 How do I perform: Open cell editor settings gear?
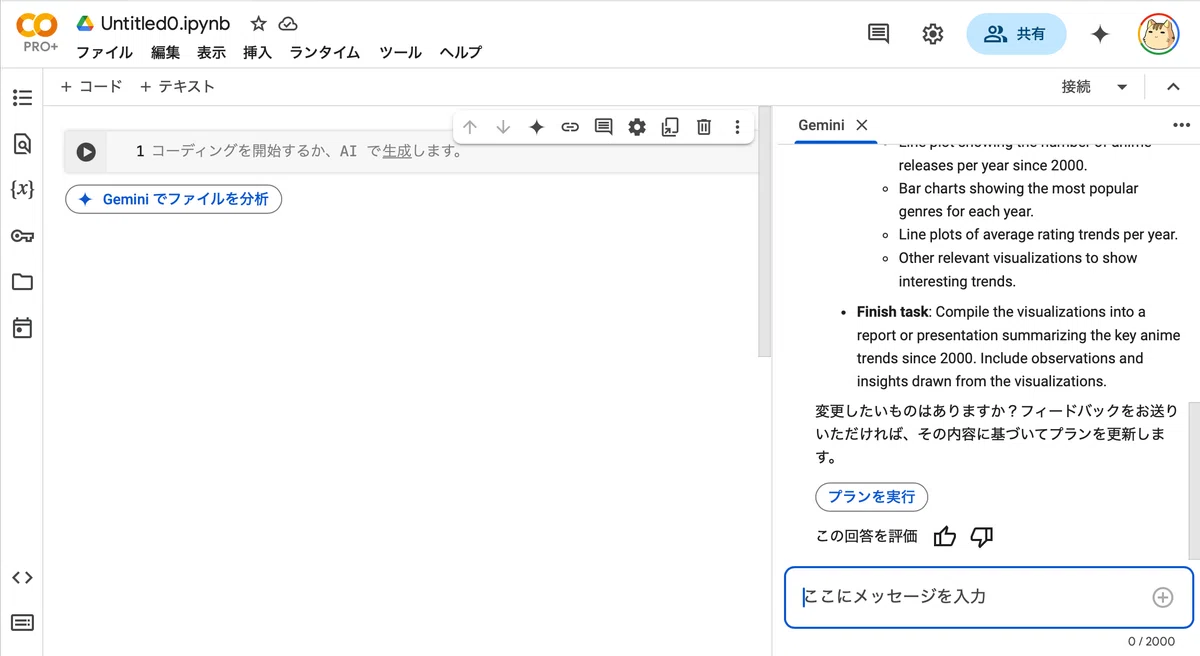coord(637,127)
